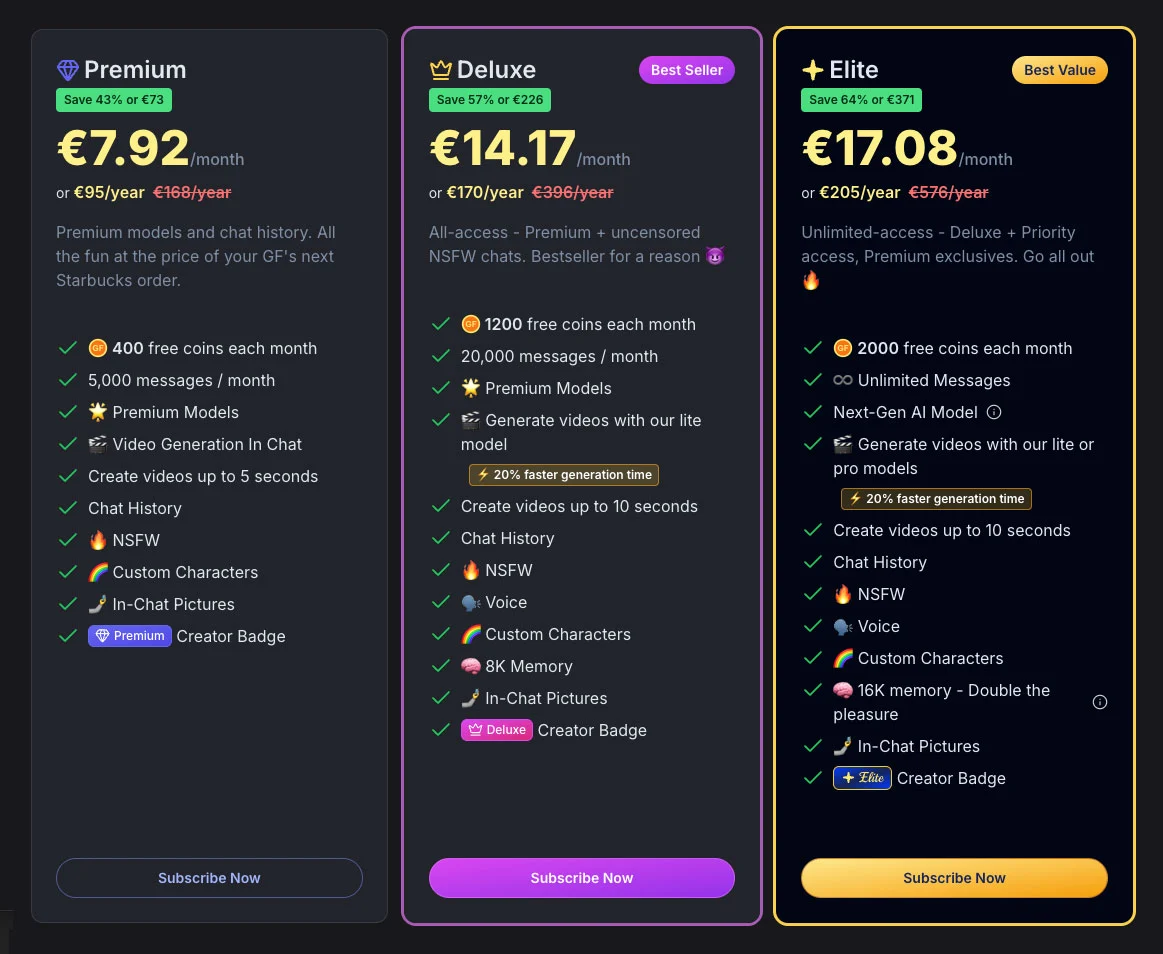This screenshot has height=954, width=1163.
Task: Click the Deluxe crown icon
Action: point(441,70)
